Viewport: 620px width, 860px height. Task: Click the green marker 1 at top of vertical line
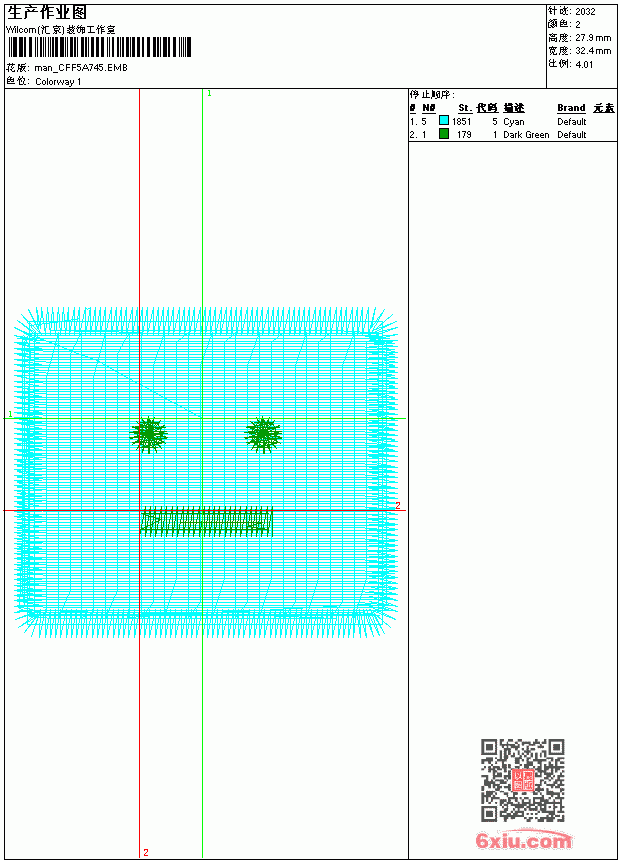[x=210, y=94]
